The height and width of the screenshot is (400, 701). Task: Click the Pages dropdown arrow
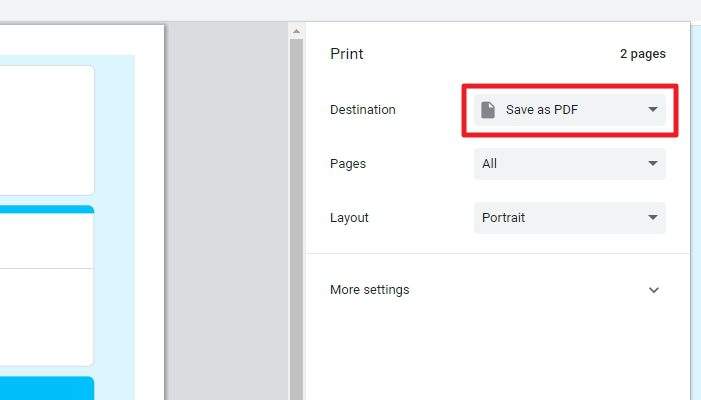653,164
